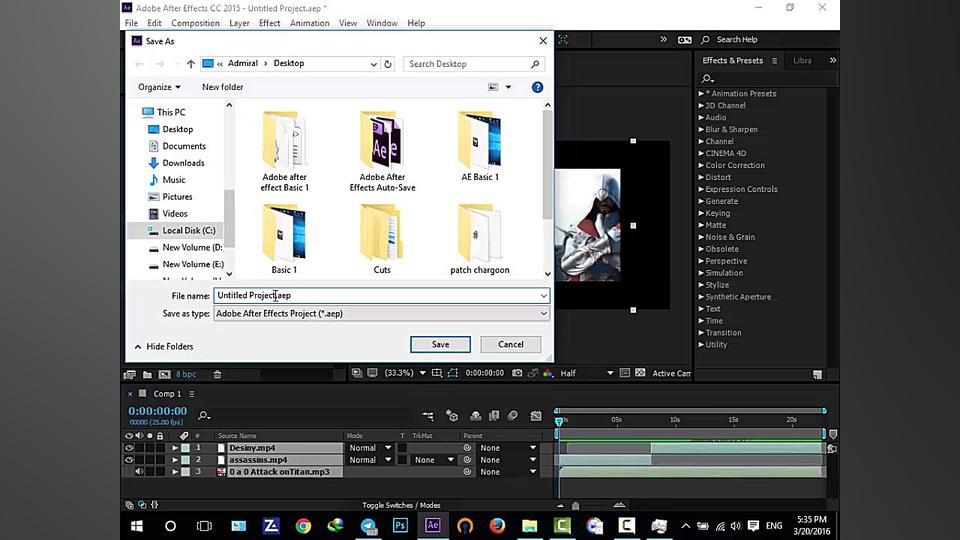Refresh the Desktop folder listing
The height and width of the screenshot is (540, 960).
click(388, 64)
